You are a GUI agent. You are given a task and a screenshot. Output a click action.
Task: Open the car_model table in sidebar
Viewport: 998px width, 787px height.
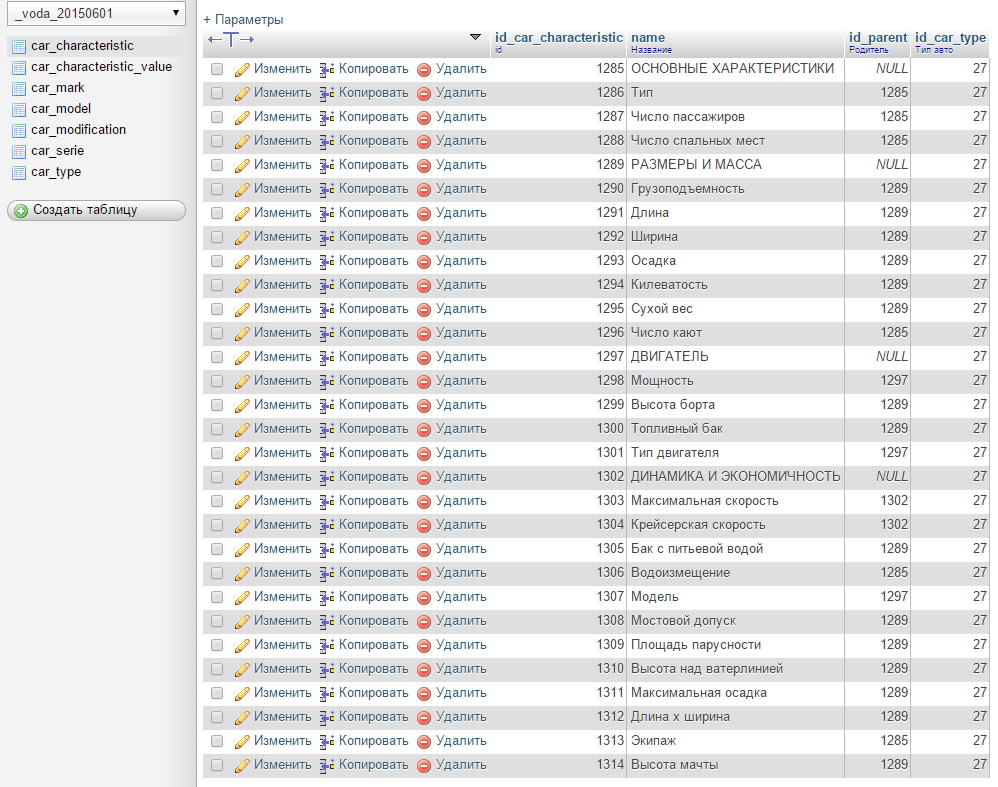(x=60, y=109)
